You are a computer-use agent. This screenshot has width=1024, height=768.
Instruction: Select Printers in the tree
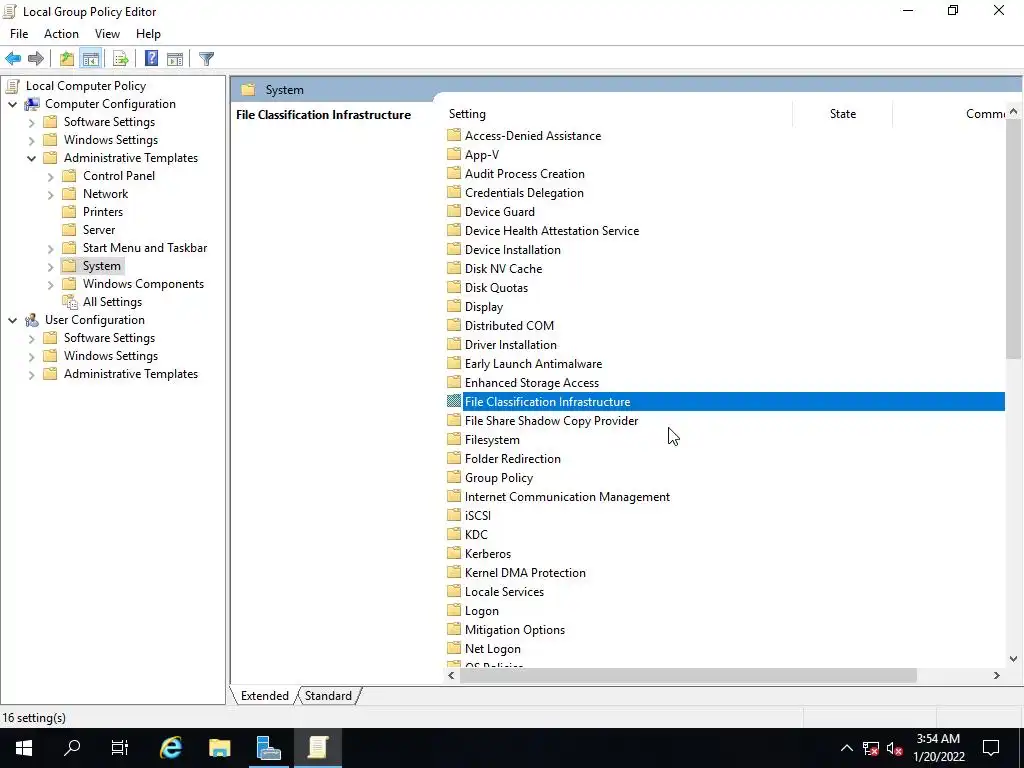pyautogui.click(x=103, y=212)
